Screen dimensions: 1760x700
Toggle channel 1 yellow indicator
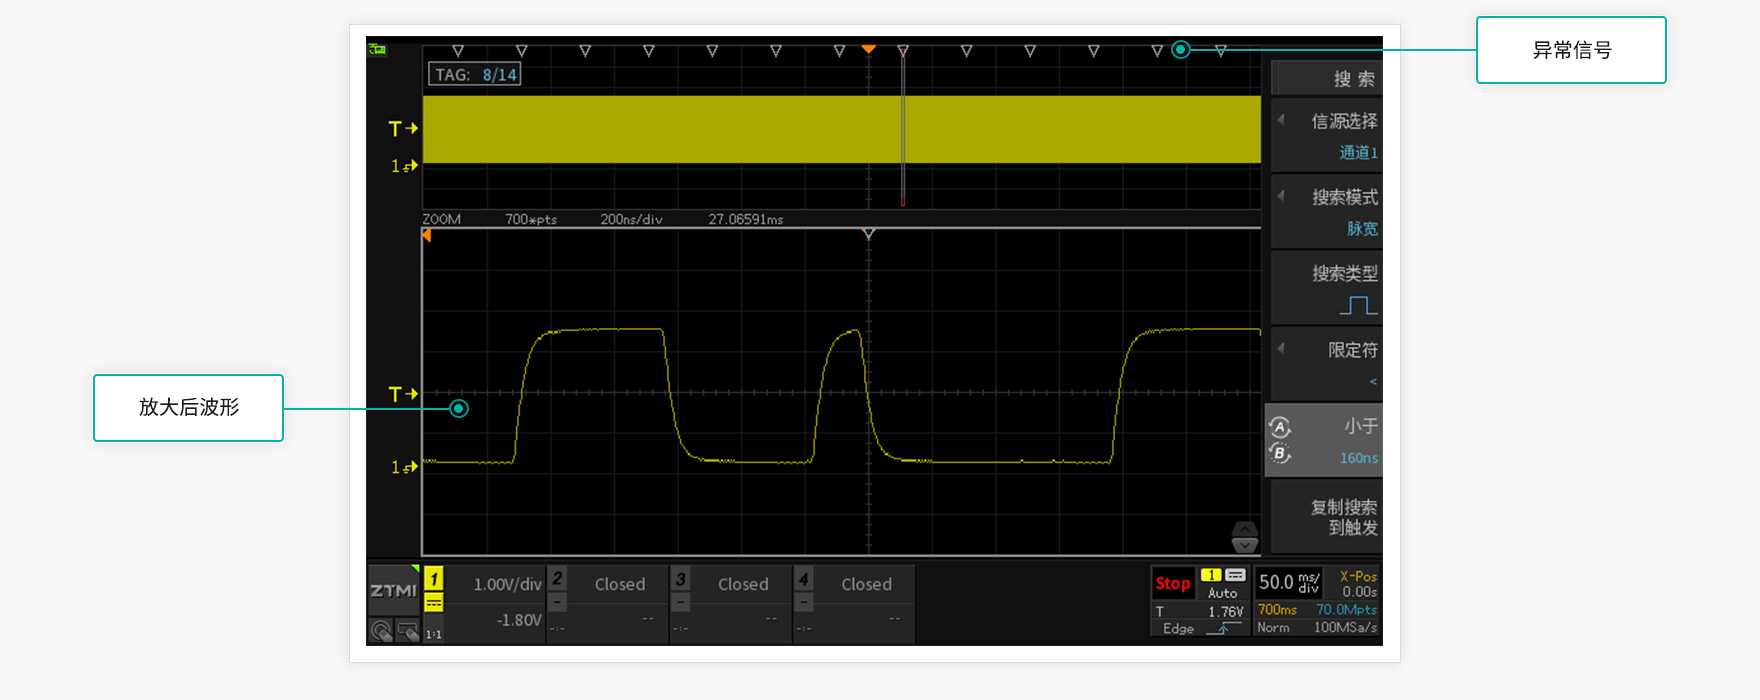click(434, 579)
